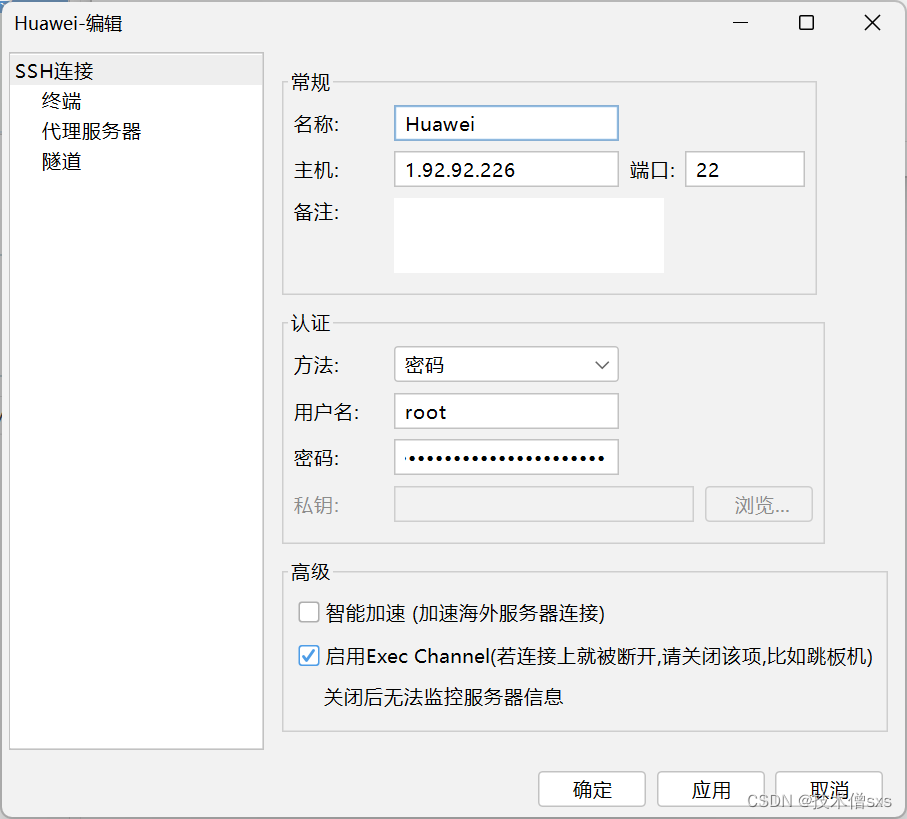Cancel with the 取消 button
Image resolution: width=907 pixels, height=819 pixels.
coord(828,789)
